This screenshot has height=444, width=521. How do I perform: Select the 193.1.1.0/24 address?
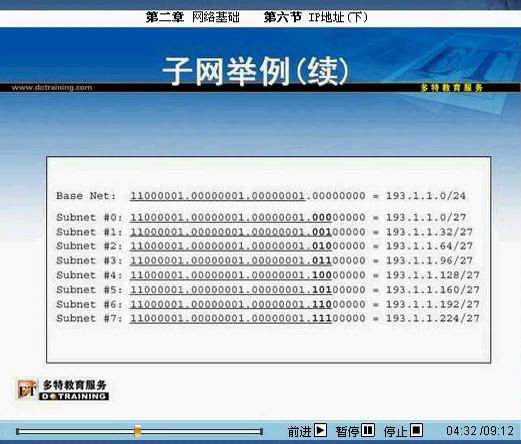tap(426, 196)
